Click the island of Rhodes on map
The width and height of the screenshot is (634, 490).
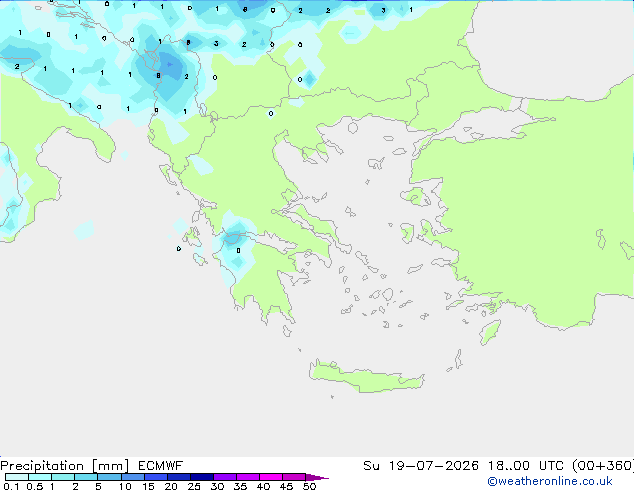click(x=490, y=332)
